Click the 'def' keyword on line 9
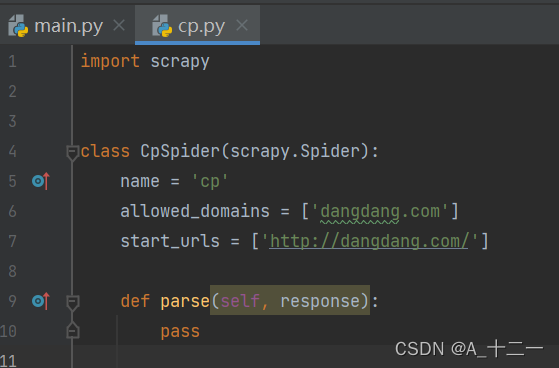Image resolution: width=559 pixels, height=368 pixels. [x=135, y=301]
